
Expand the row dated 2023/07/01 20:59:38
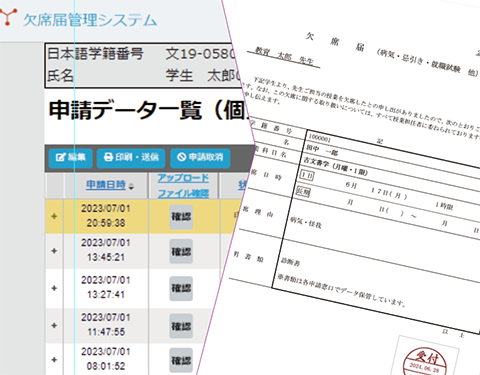coord(54,216)
